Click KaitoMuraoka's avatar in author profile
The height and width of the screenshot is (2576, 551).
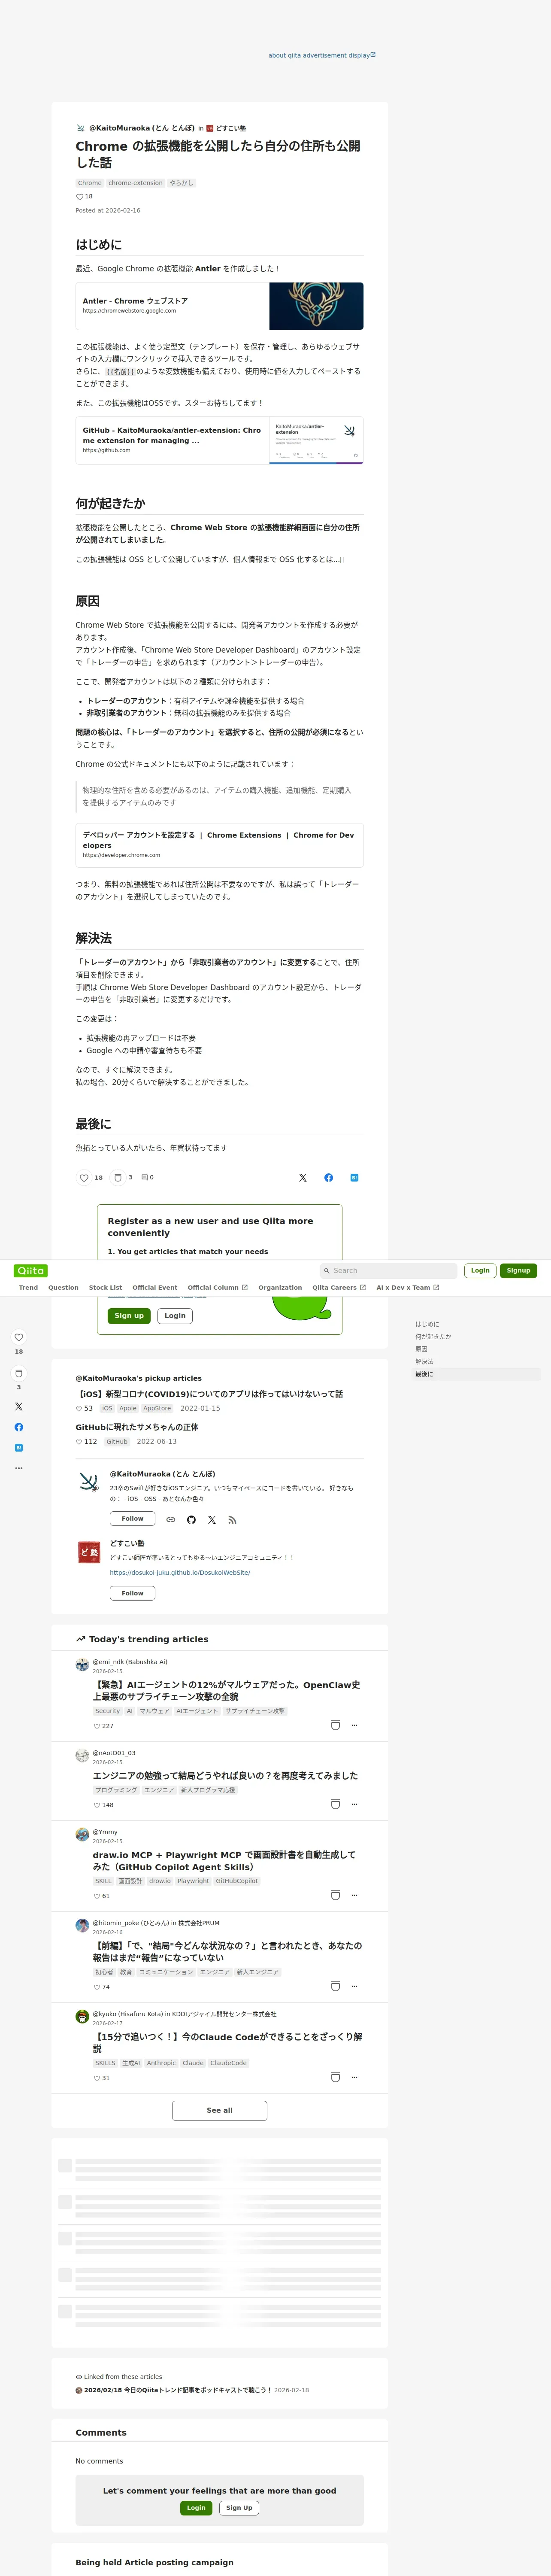[x=89, y=1482]
